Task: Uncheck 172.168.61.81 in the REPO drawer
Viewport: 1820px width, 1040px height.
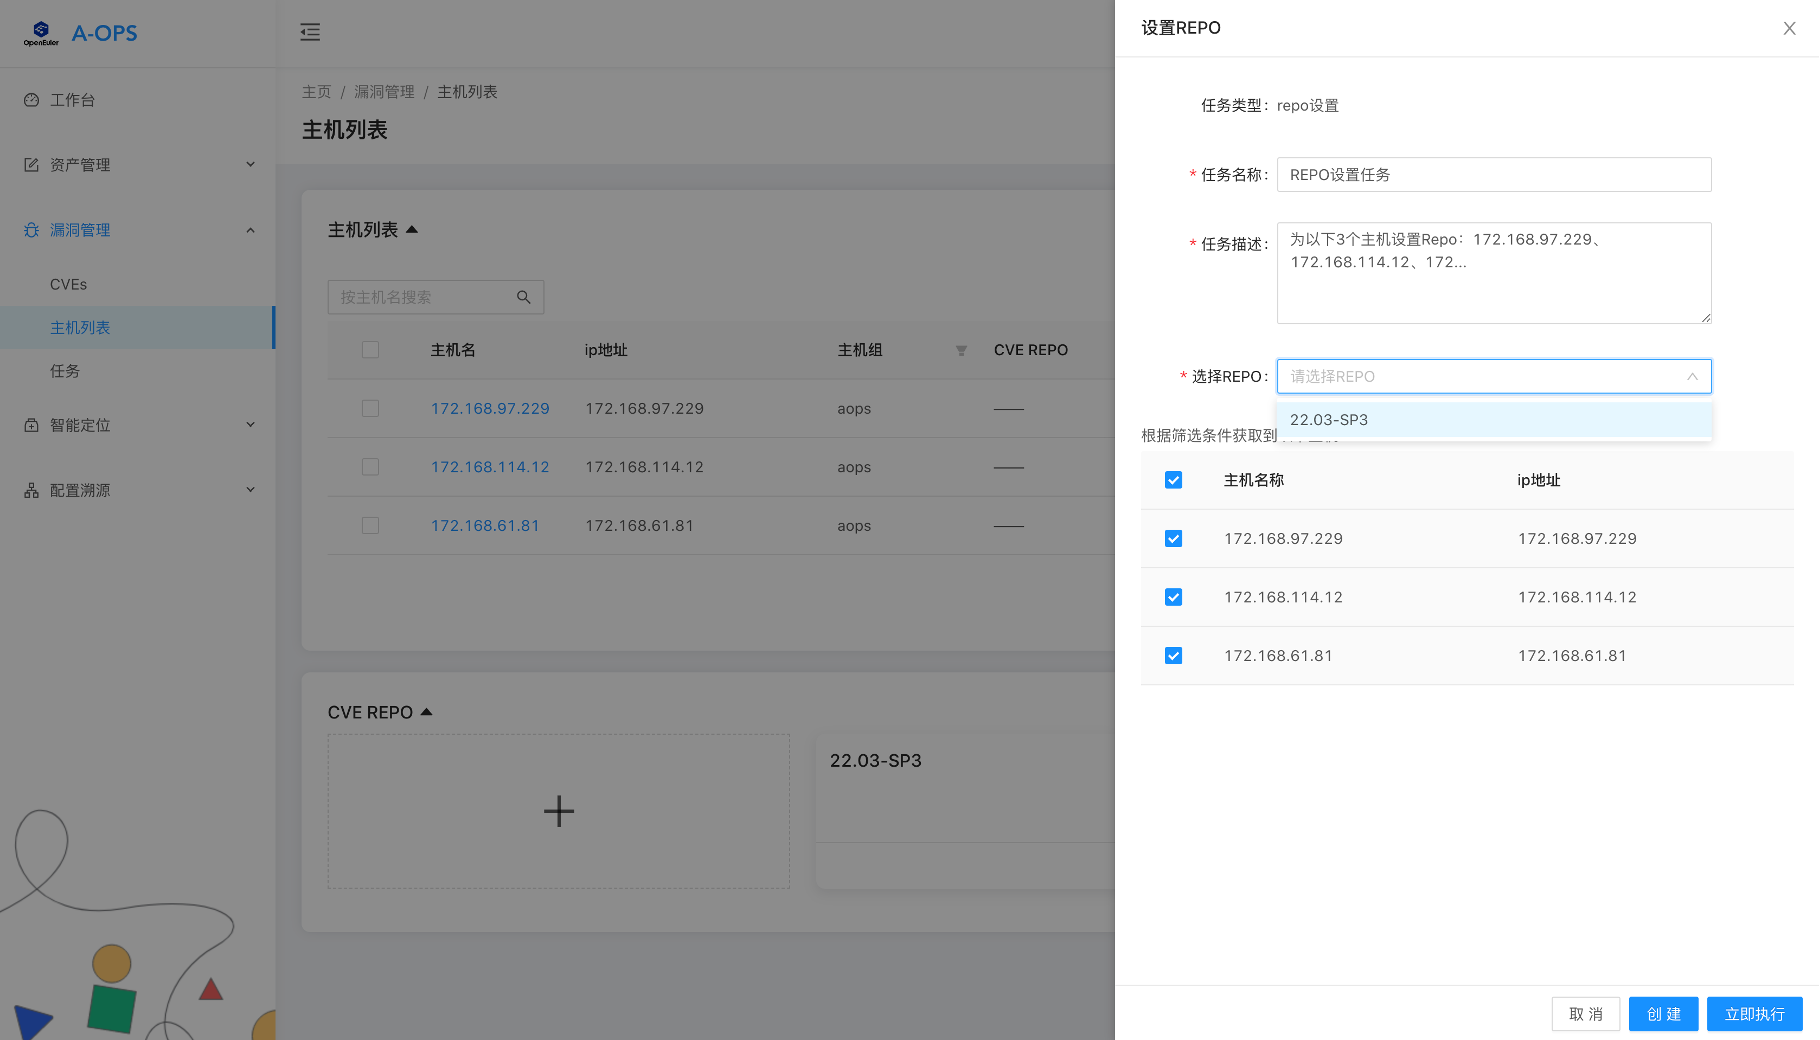Action: (1173, 655)
